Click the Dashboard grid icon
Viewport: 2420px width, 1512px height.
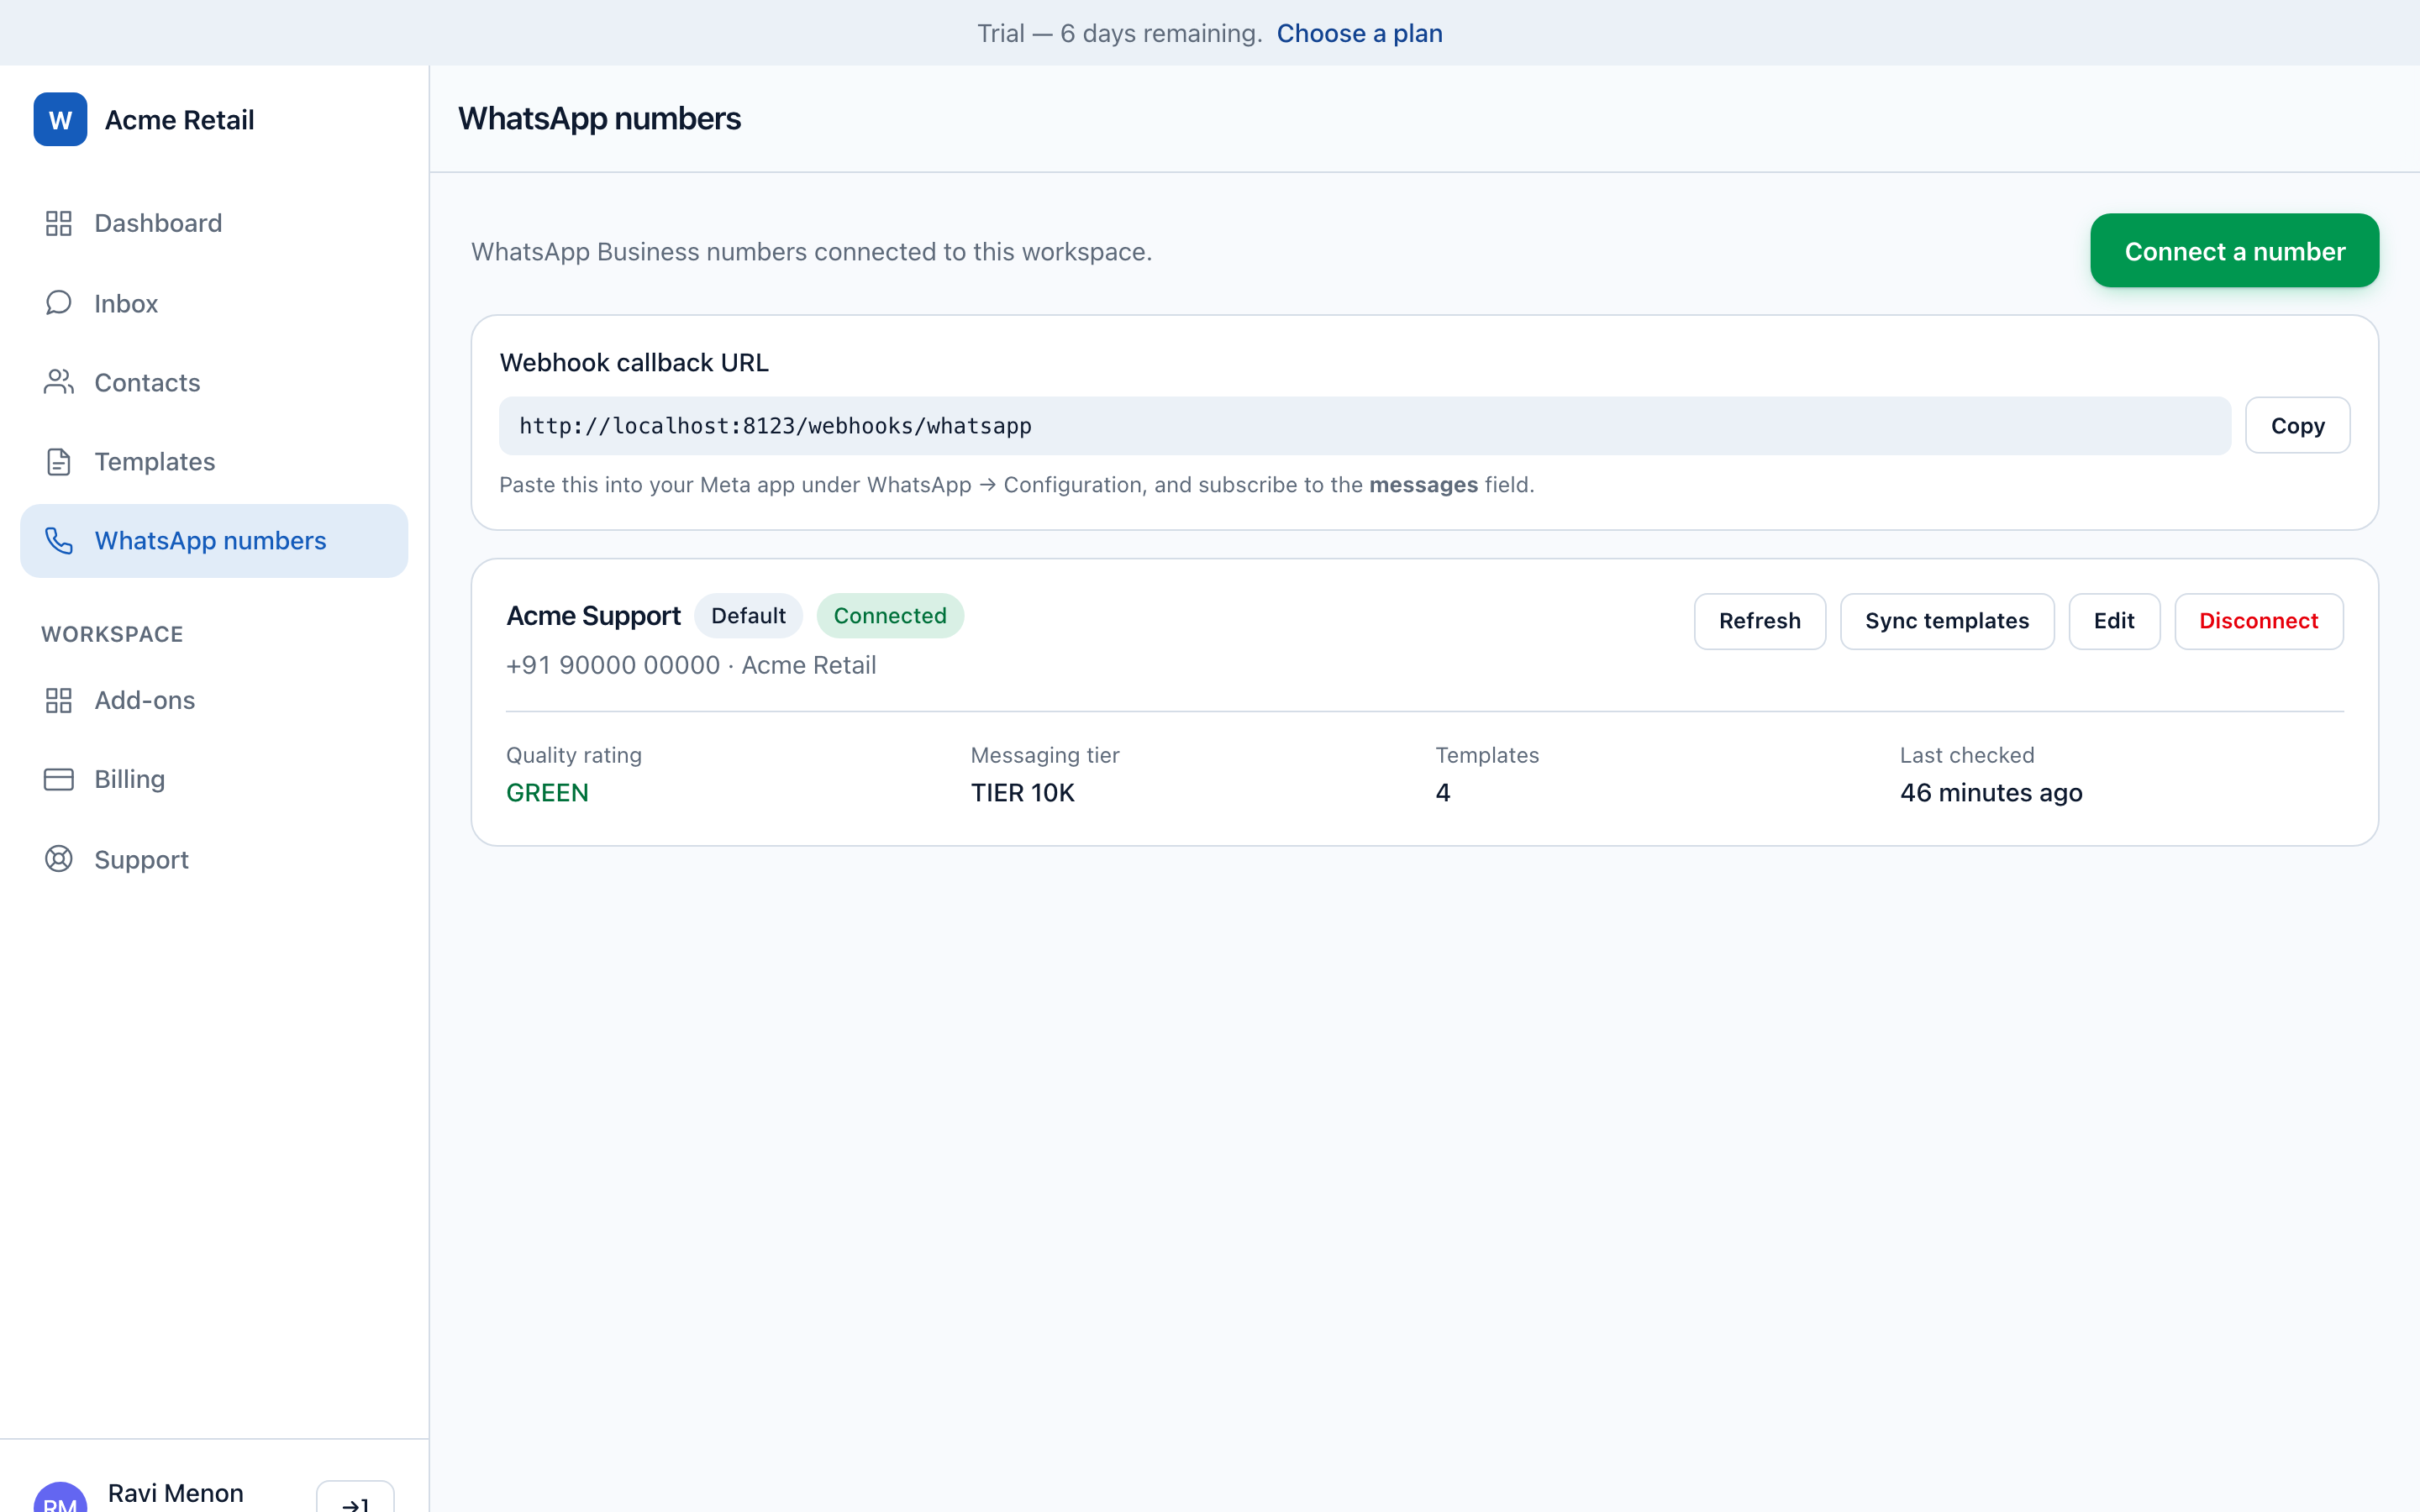click(x=59, y=223)
